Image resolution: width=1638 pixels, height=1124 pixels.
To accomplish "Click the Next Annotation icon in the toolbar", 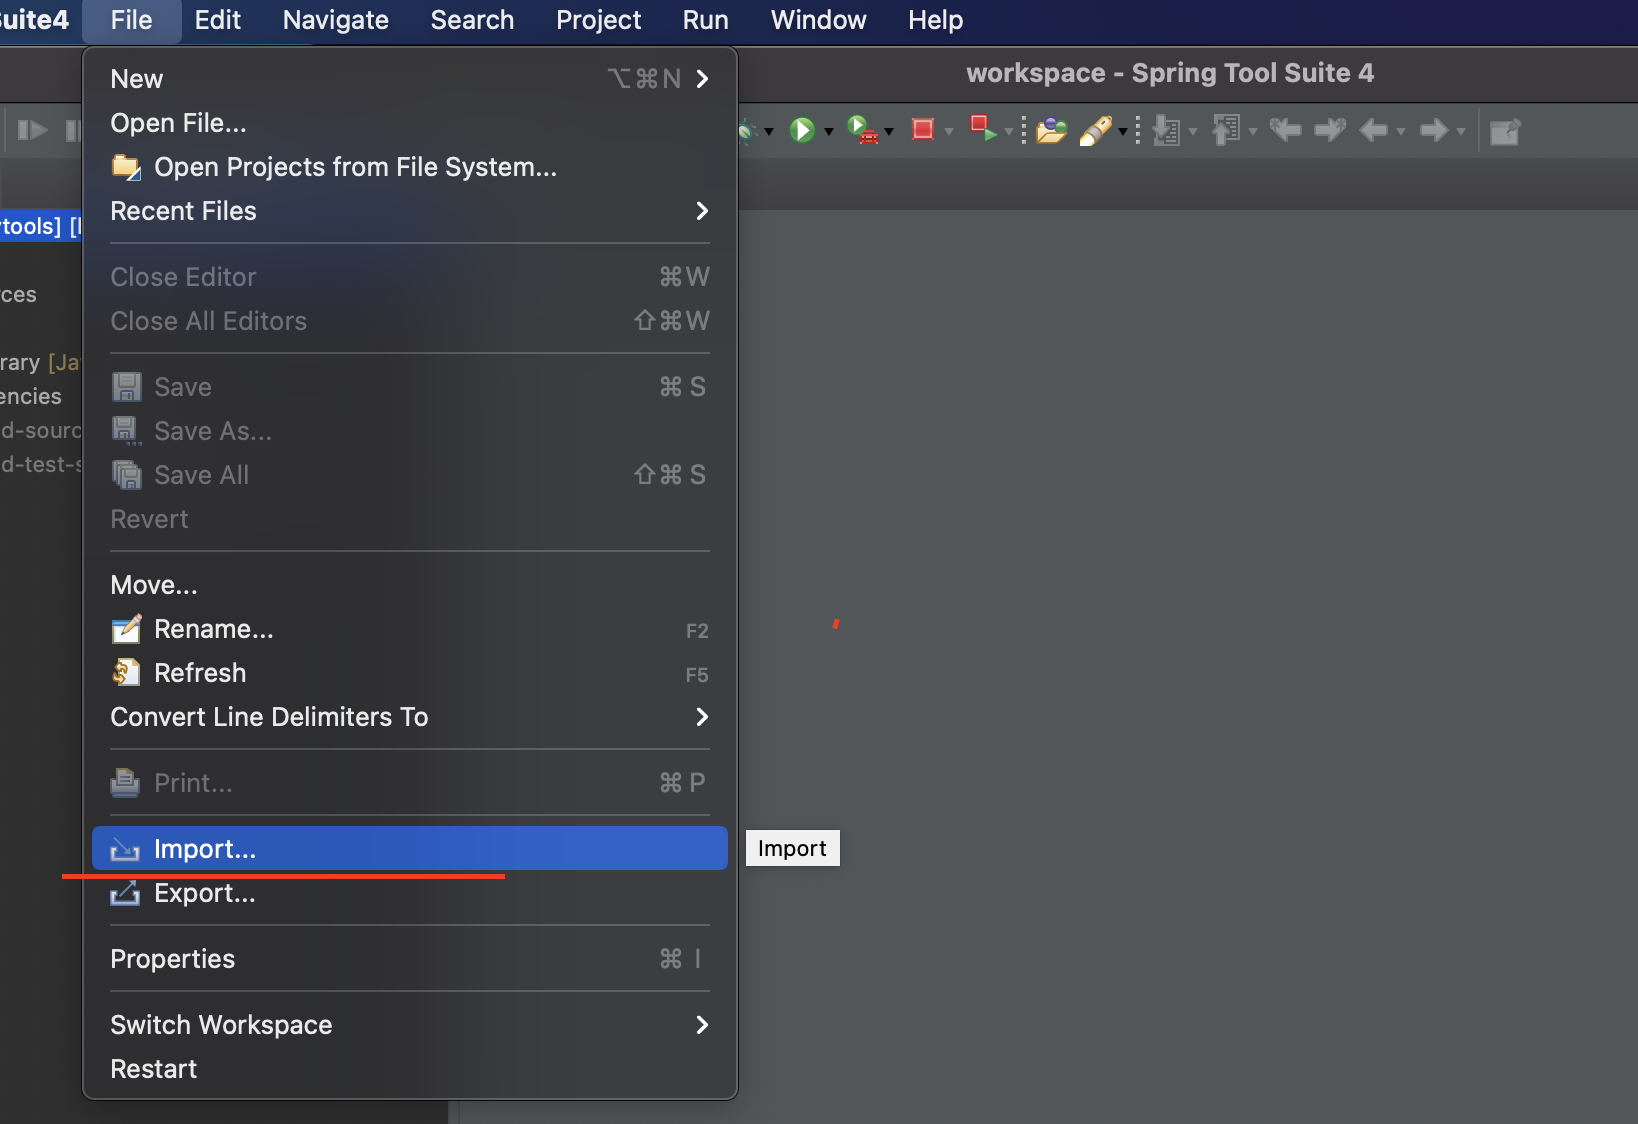I will 1166,130.
